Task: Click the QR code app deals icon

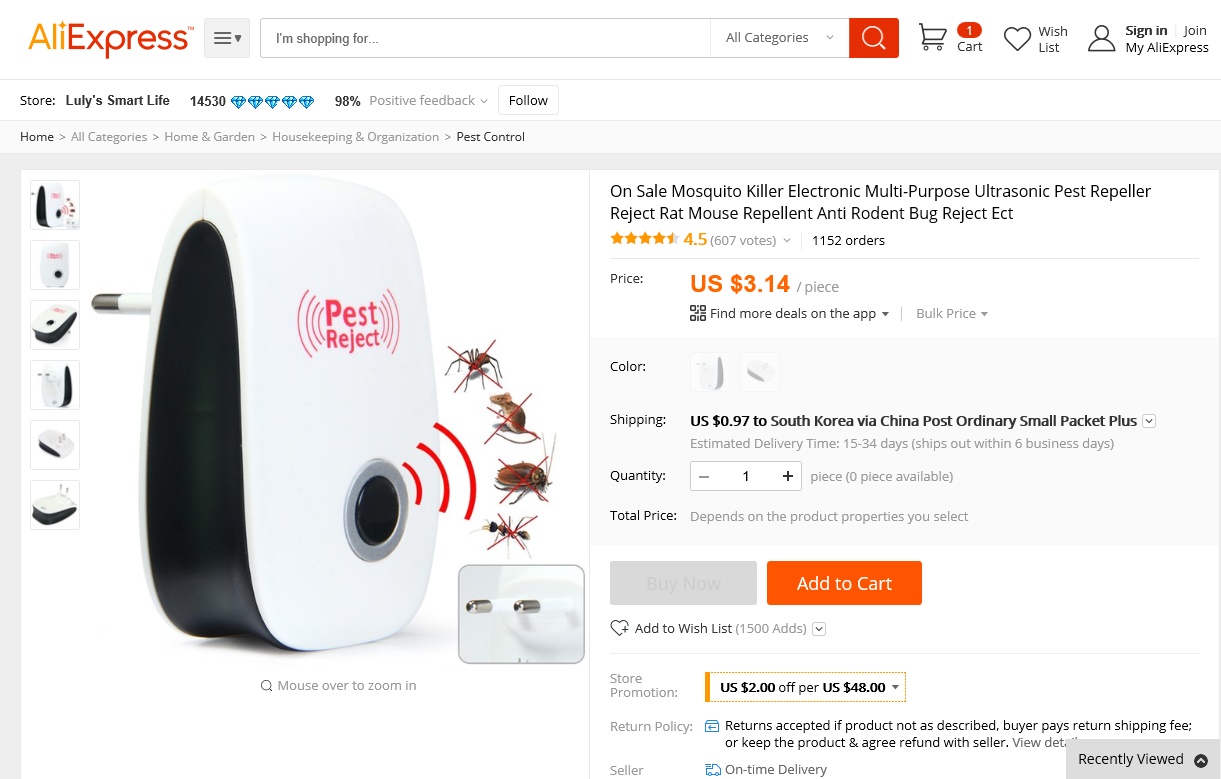Action: point(698,313)
